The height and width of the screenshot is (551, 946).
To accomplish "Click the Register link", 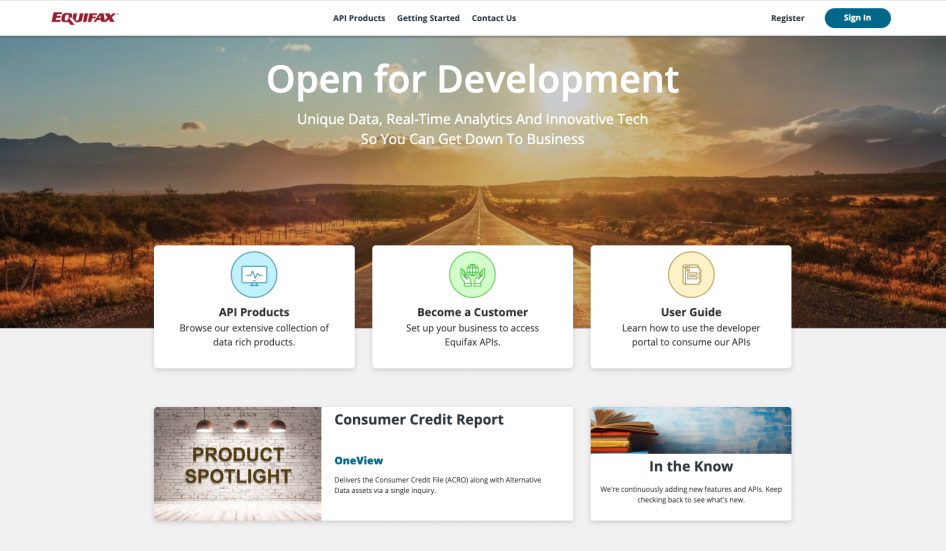I will (787, 18).
